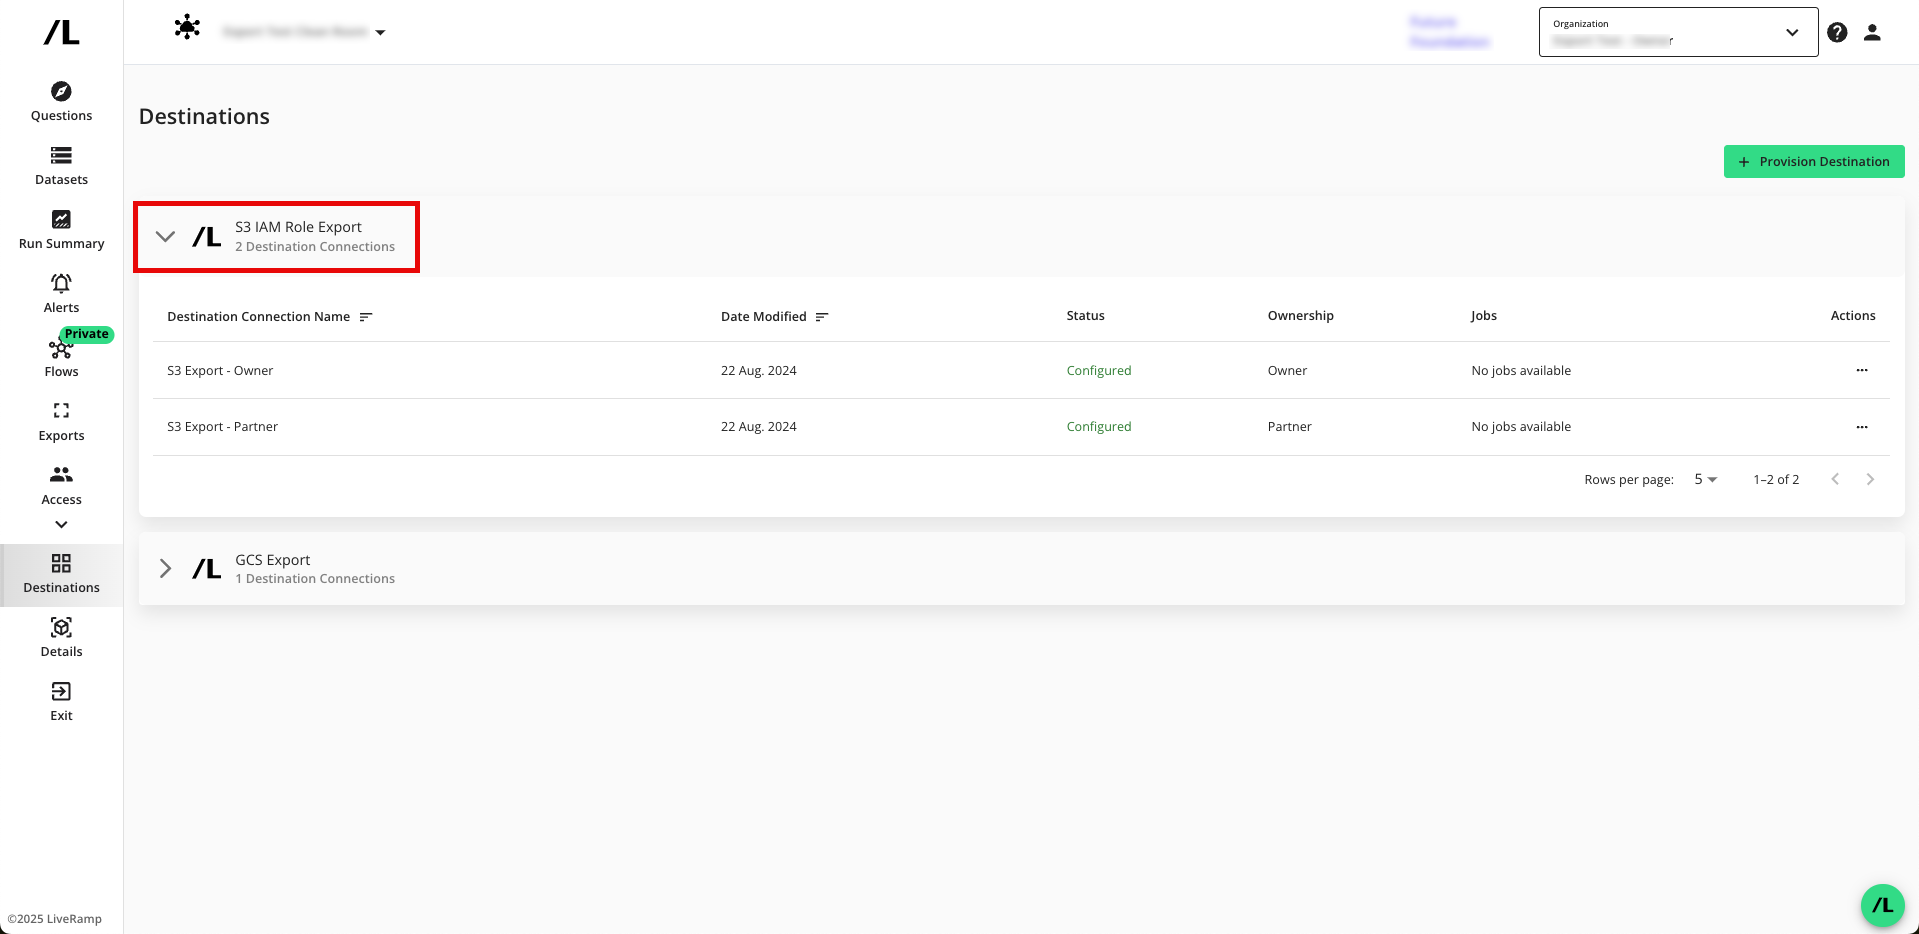
Task: Change the rows per page dropdown
Action: pyautogui.click(x=1705, y=480)
